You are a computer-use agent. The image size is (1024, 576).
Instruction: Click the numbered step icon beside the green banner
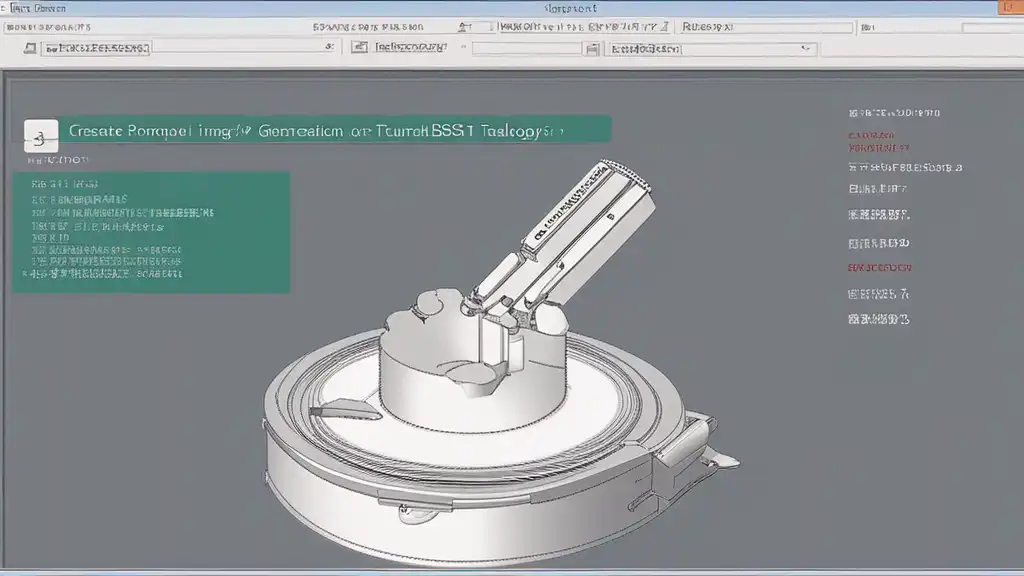coord(39,132)
